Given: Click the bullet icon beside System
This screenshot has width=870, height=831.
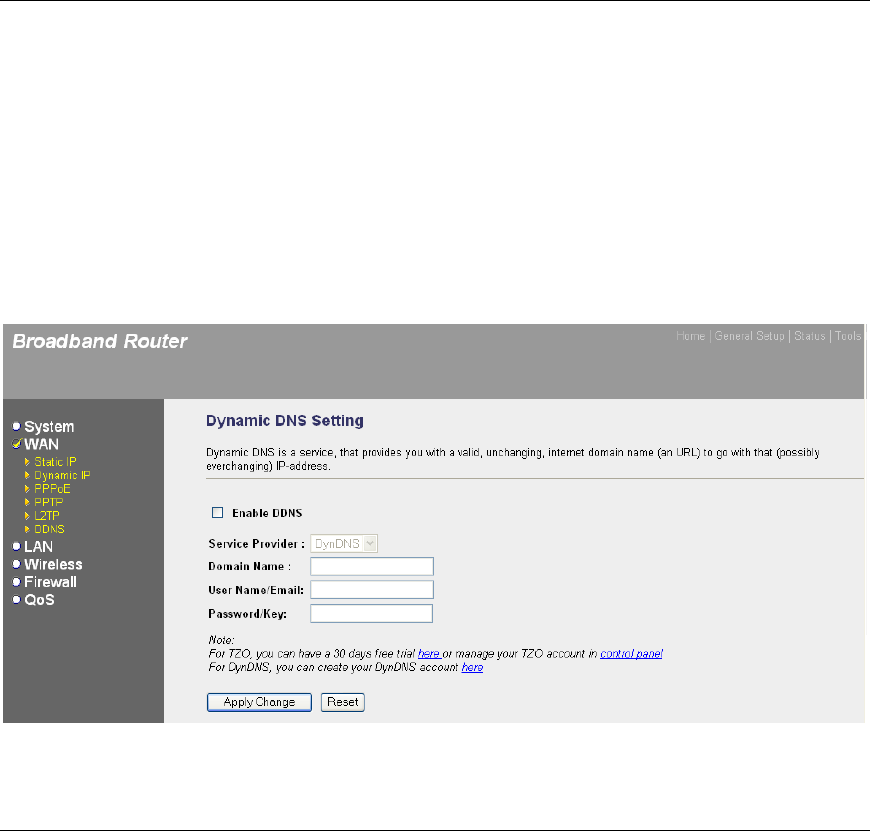Looking at the screenshot, I should [x=17, y=426].
